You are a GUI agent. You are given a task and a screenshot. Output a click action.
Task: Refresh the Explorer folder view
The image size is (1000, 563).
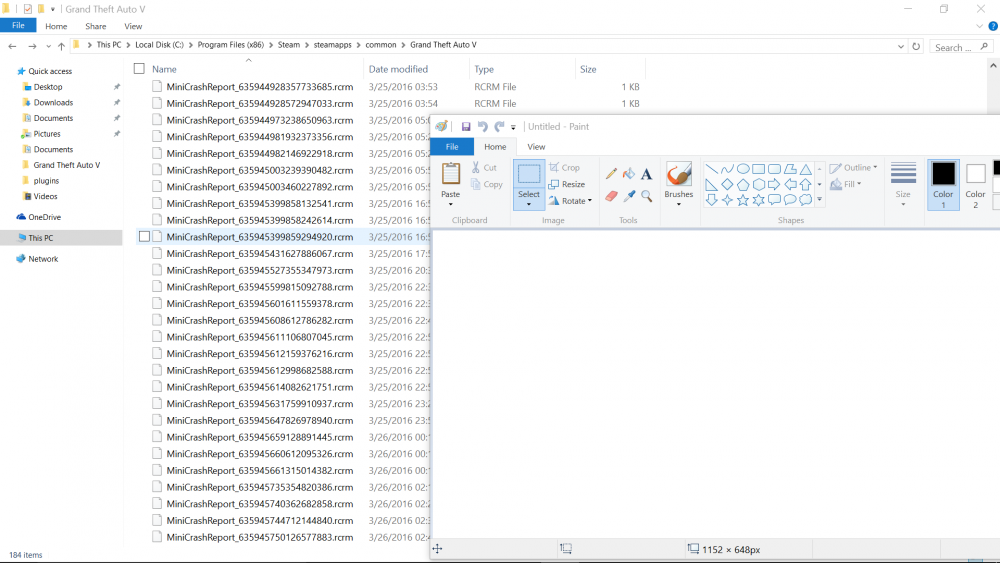pyautogui.click(x=916, y=47)
